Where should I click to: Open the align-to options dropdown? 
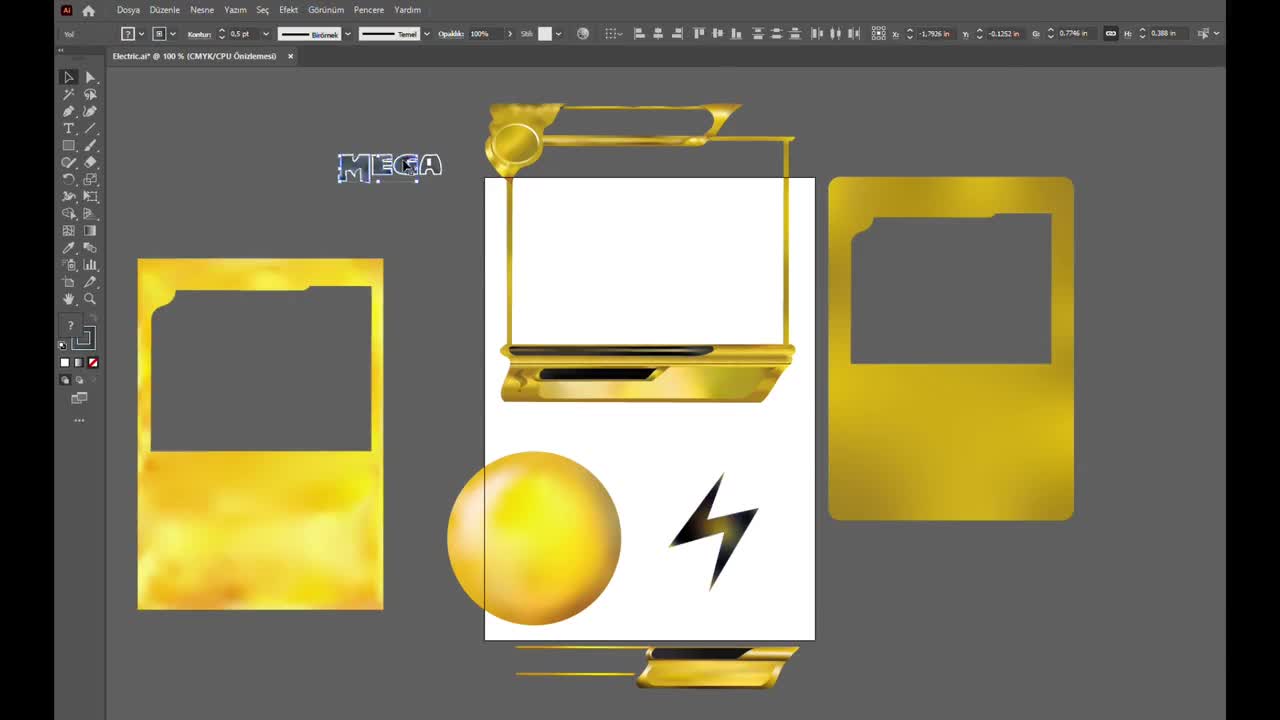click(612, 33)
